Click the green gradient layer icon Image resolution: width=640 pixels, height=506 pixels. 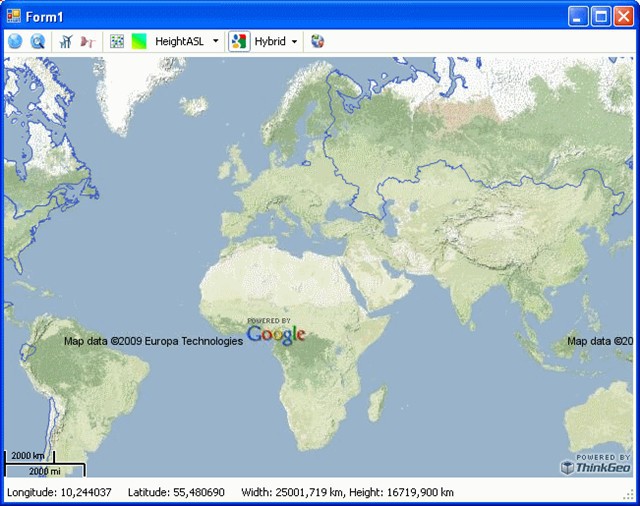tap(139, 41)
